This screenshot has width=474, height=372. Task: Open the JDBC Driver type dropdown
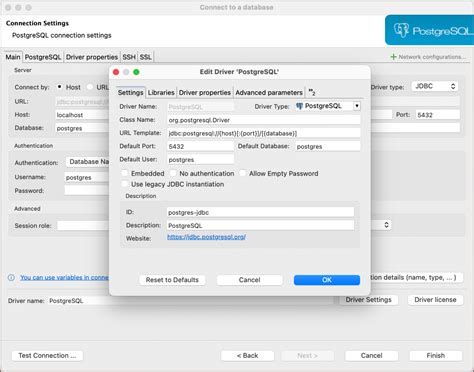tap(435, 86)
